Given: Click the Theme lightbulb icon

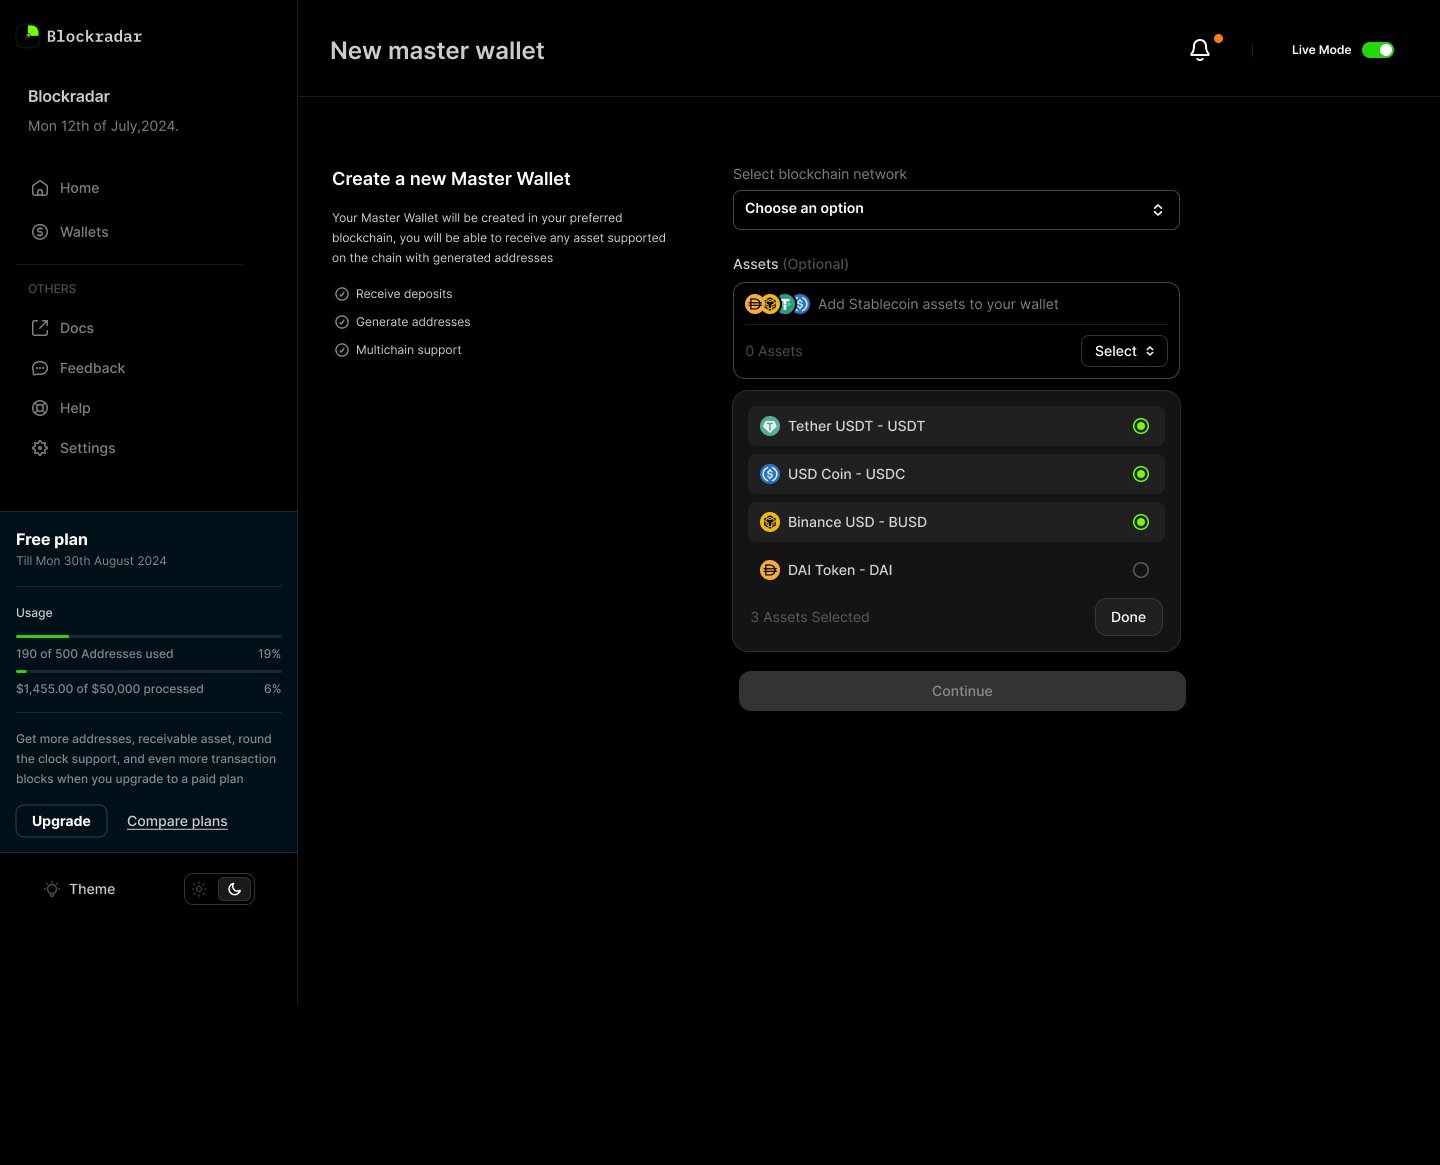Looking at the screenshot, I should coord(52,889).
